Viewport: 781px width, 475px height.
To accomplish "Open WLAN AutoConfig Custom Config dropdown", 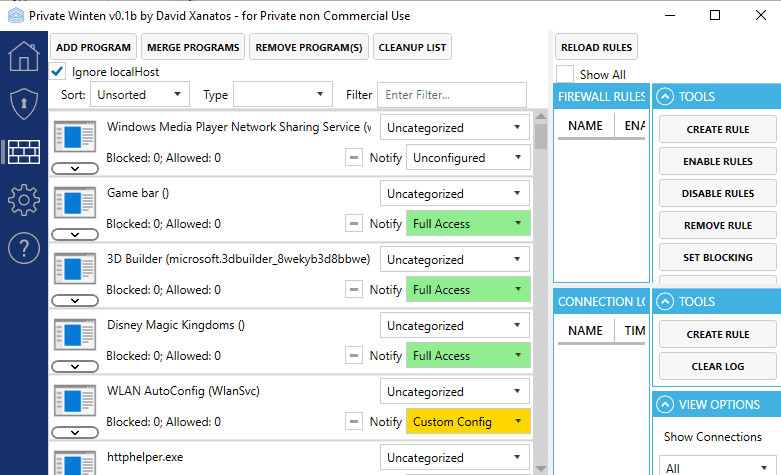I will click(468, 421).
